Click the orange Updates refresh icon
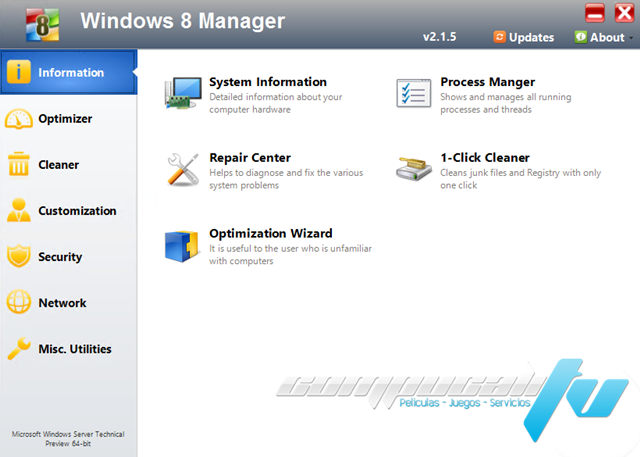 pos(500,37)
